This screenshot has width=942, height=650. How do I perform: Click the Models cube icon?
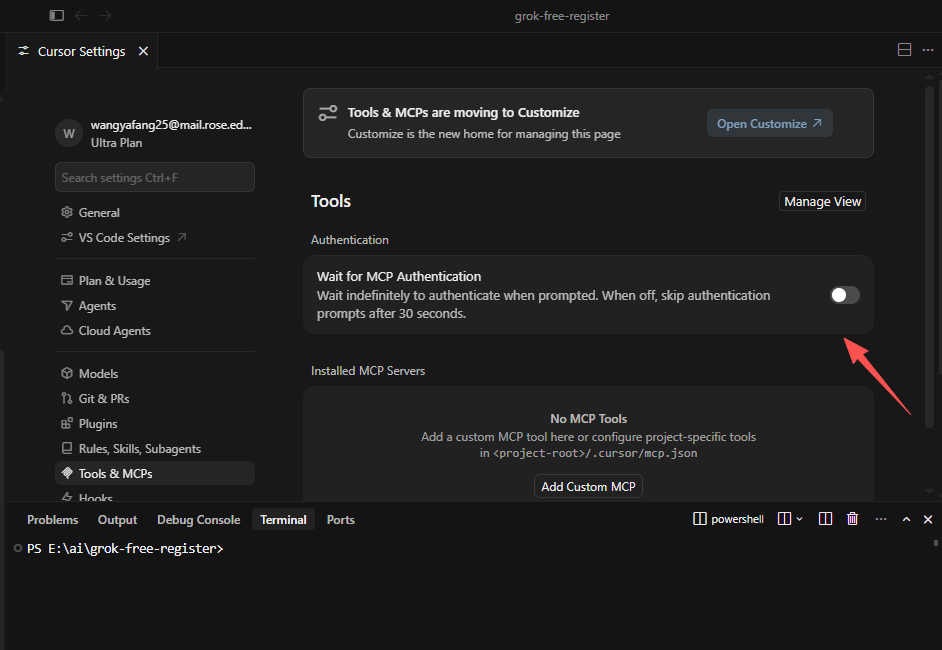(67, 373)
